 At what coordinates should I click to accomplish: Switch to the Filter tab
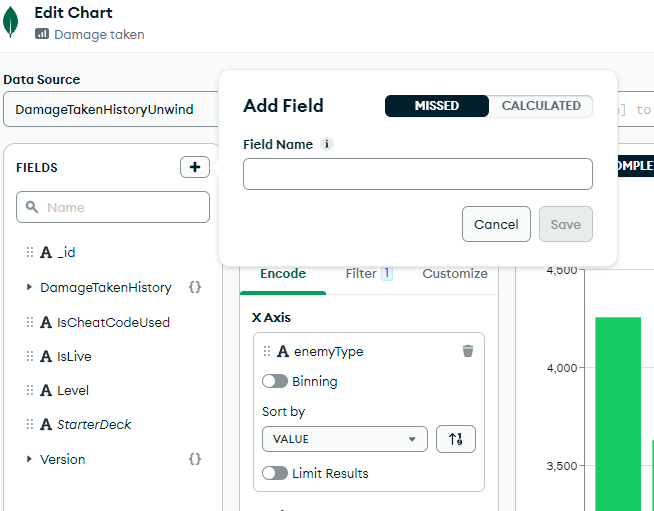(367, 273)
